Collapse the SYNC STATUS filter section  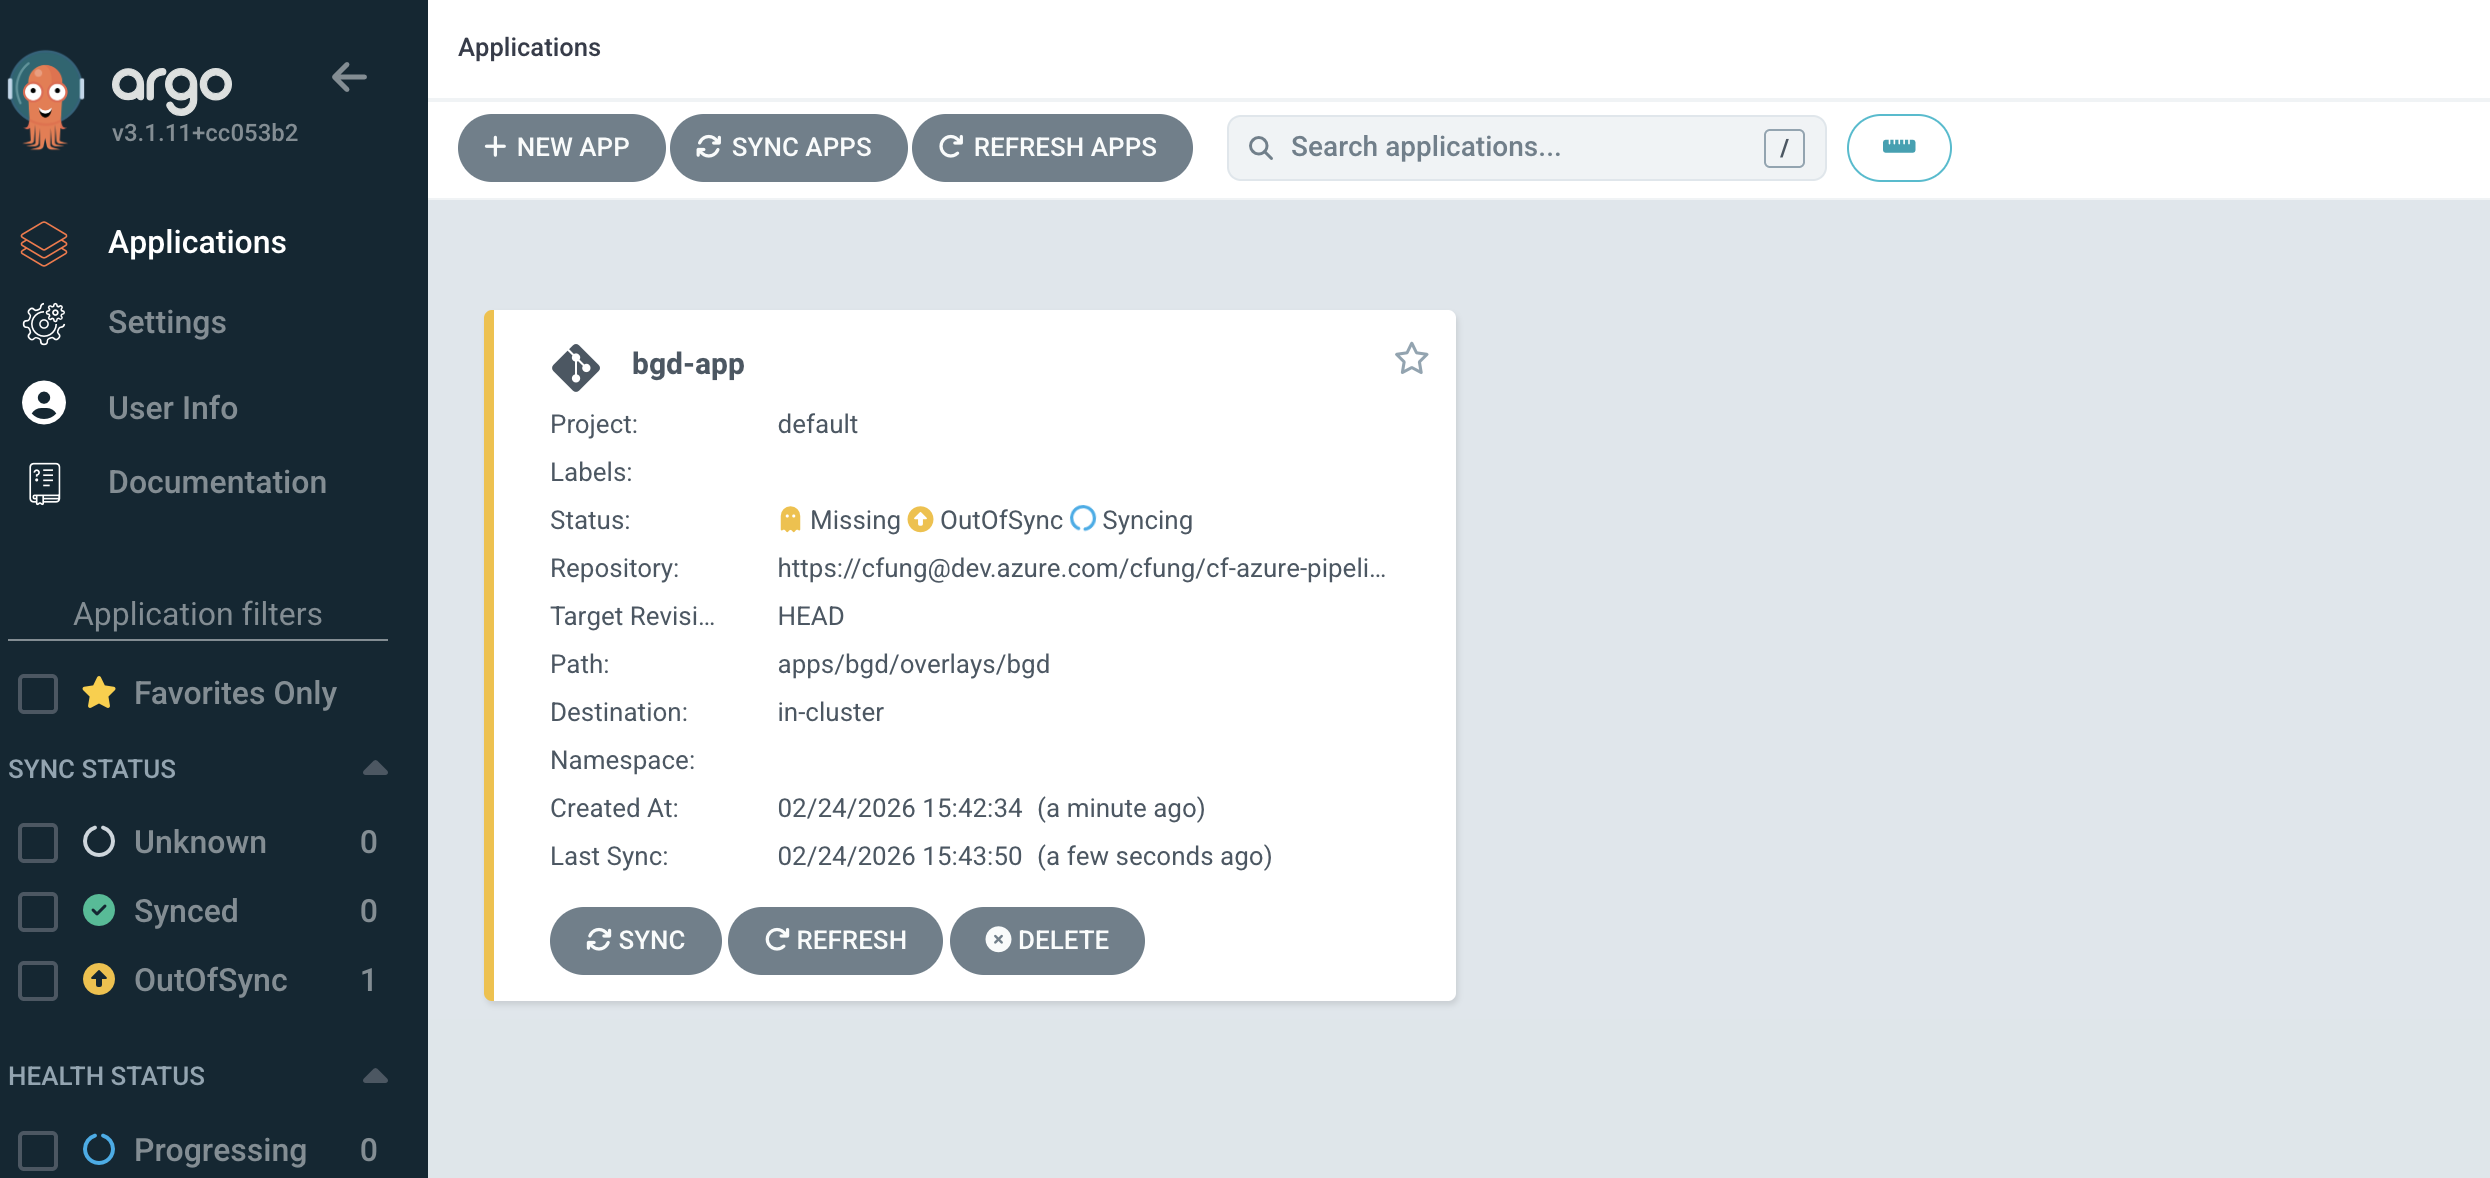[x=374, y=767]
